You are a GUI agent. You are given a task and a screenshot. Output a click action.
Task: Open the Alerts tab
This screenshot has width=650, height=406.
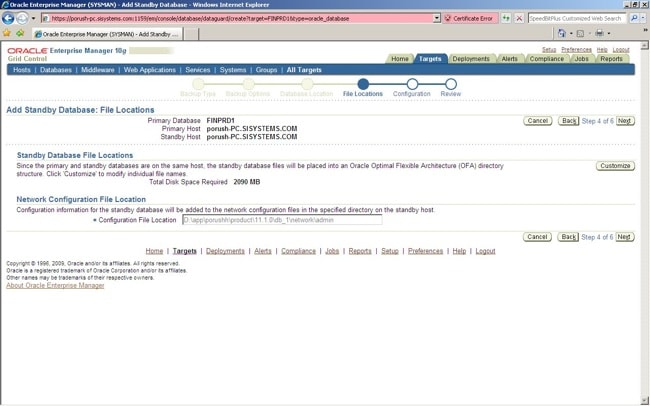point(509,59)
